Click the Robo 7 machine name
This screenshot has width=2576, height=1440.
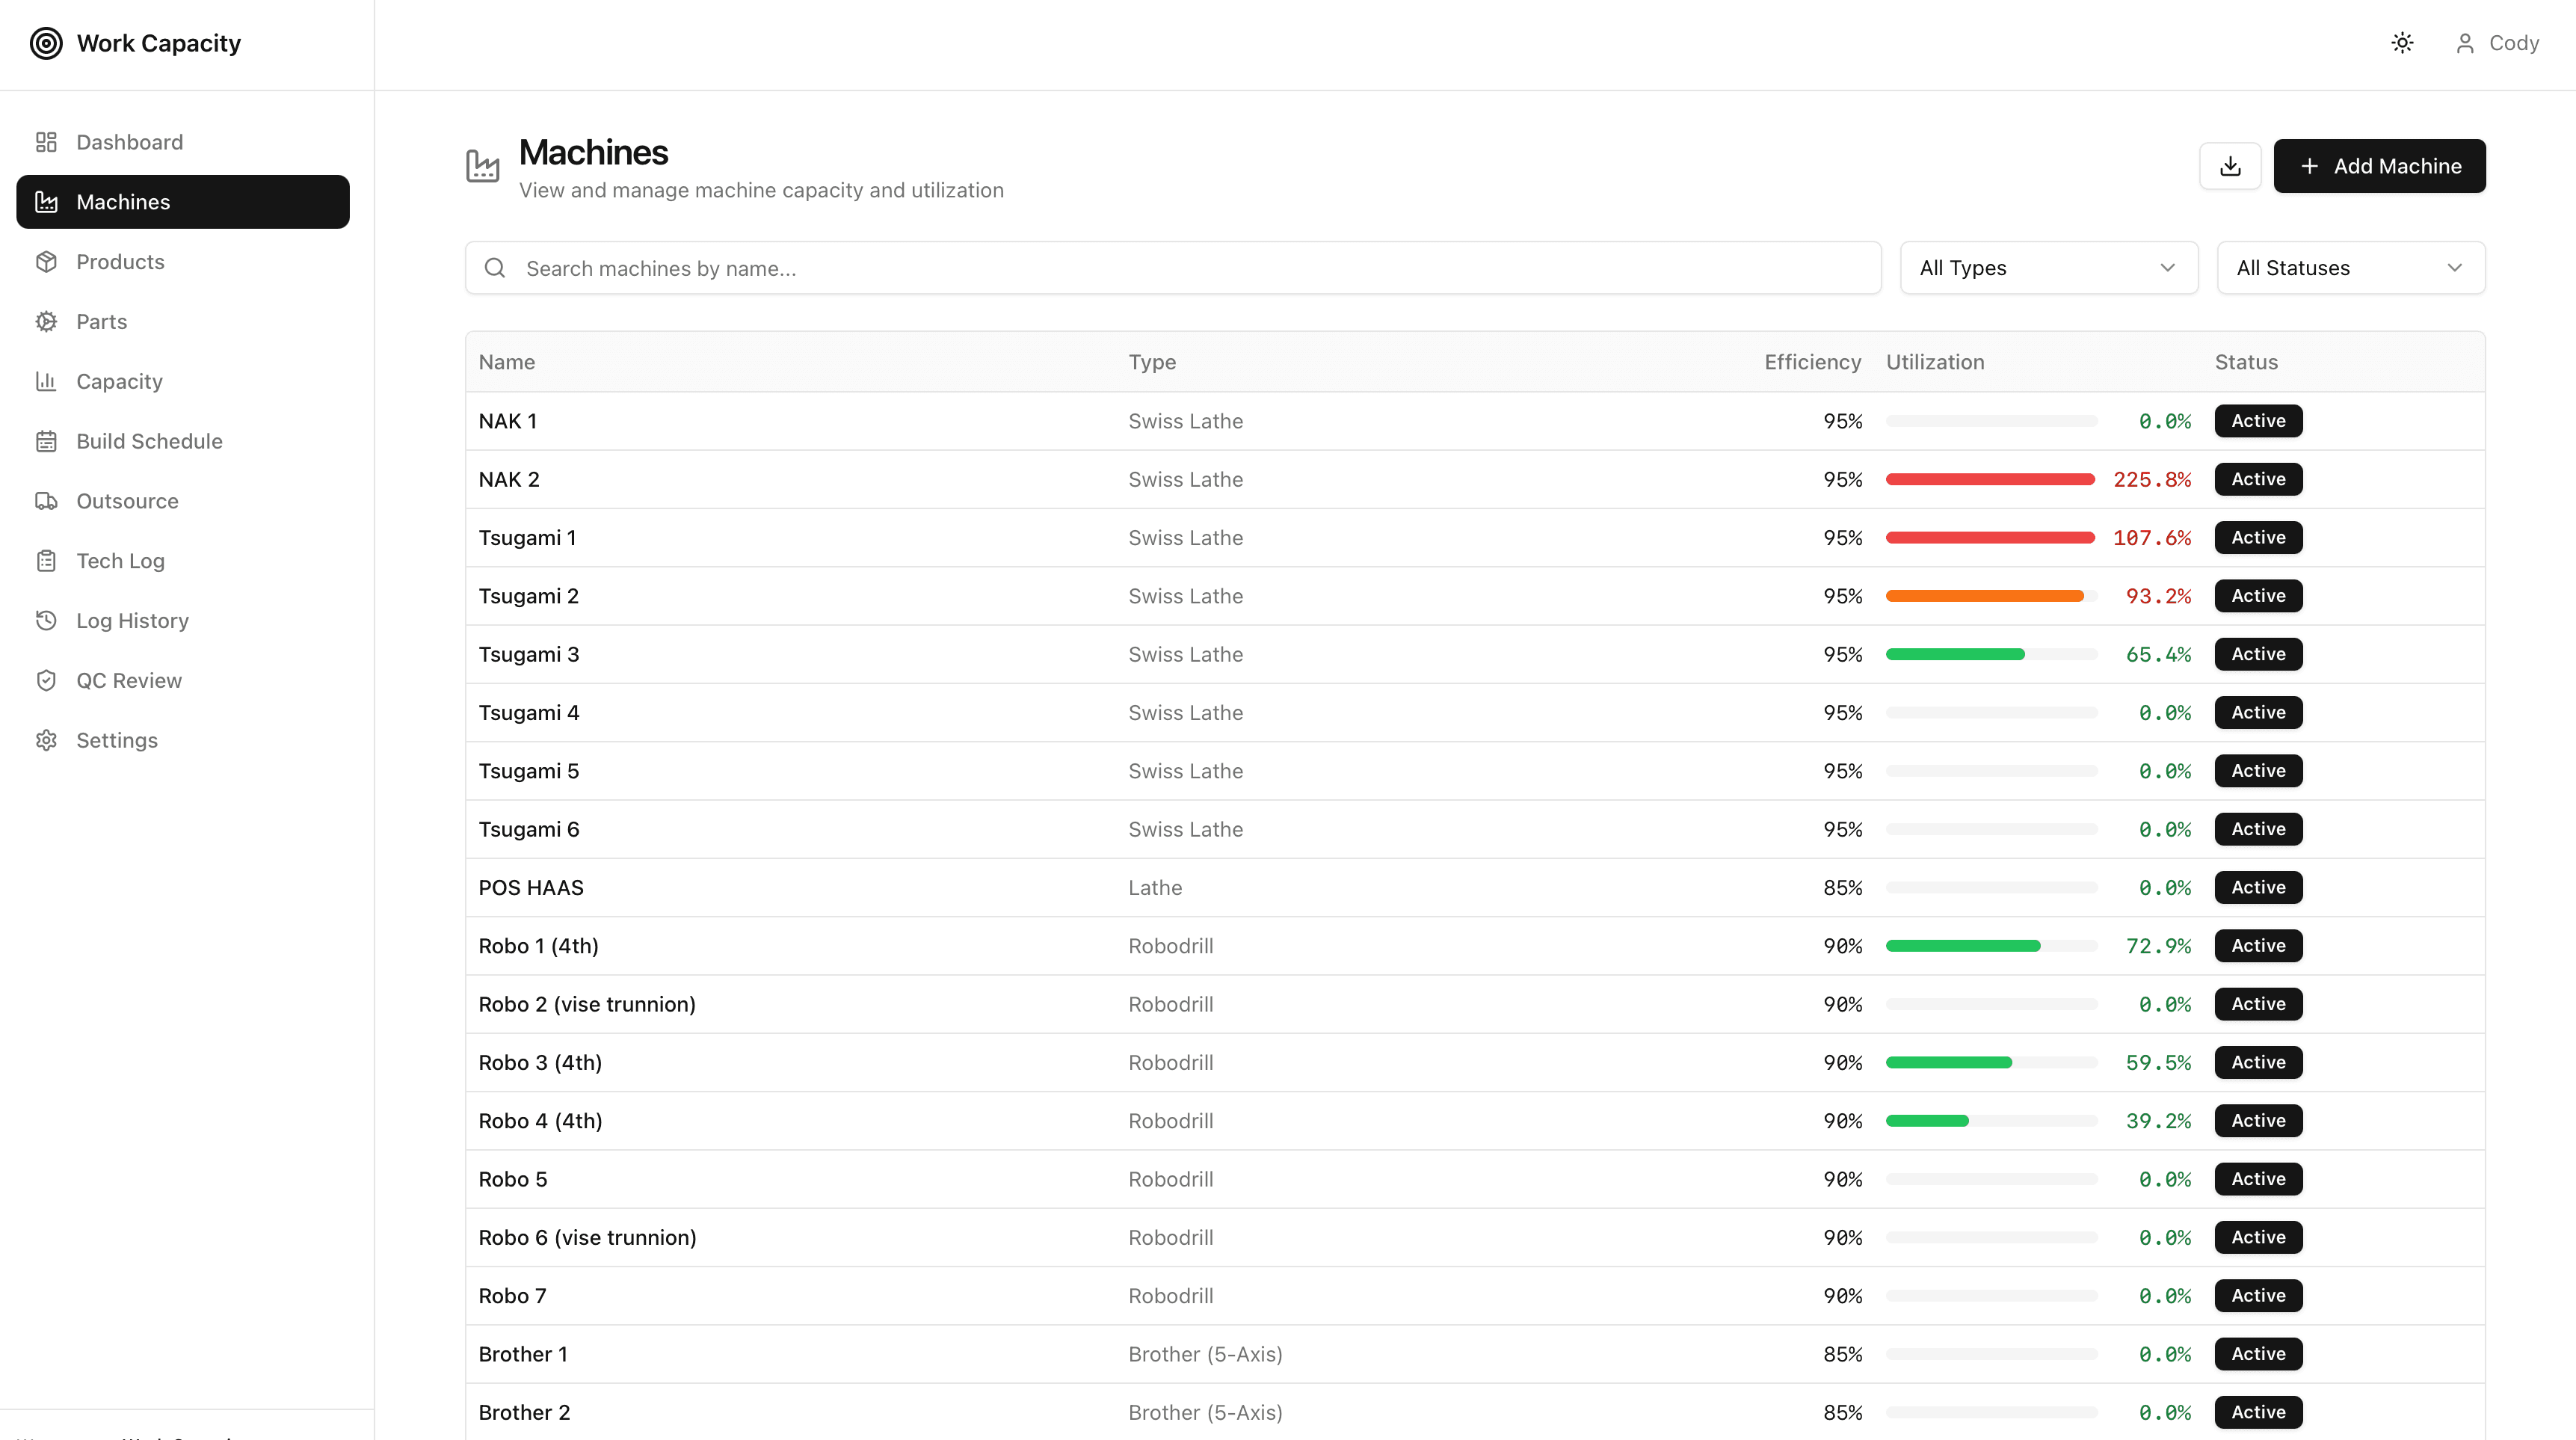[x=512, y=1296]
